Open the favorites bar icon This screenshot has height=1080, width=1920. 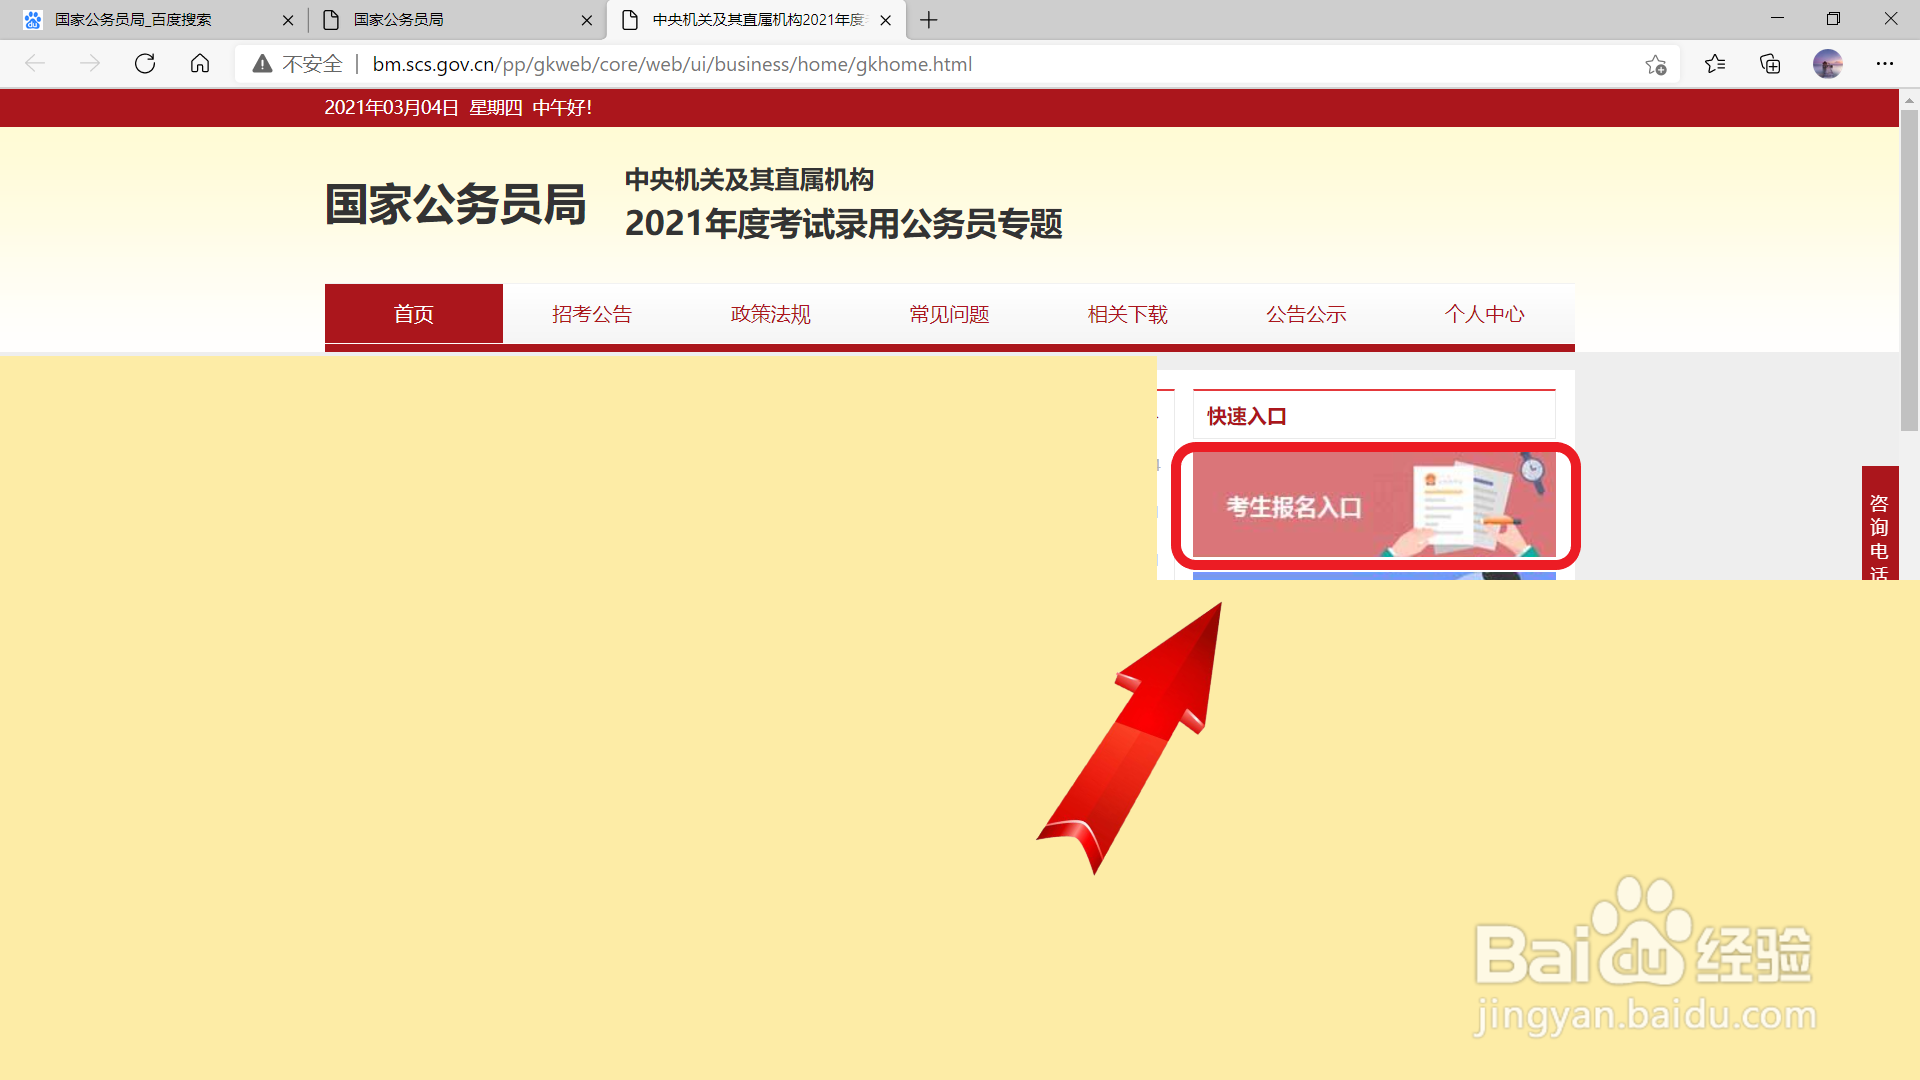1714,63
